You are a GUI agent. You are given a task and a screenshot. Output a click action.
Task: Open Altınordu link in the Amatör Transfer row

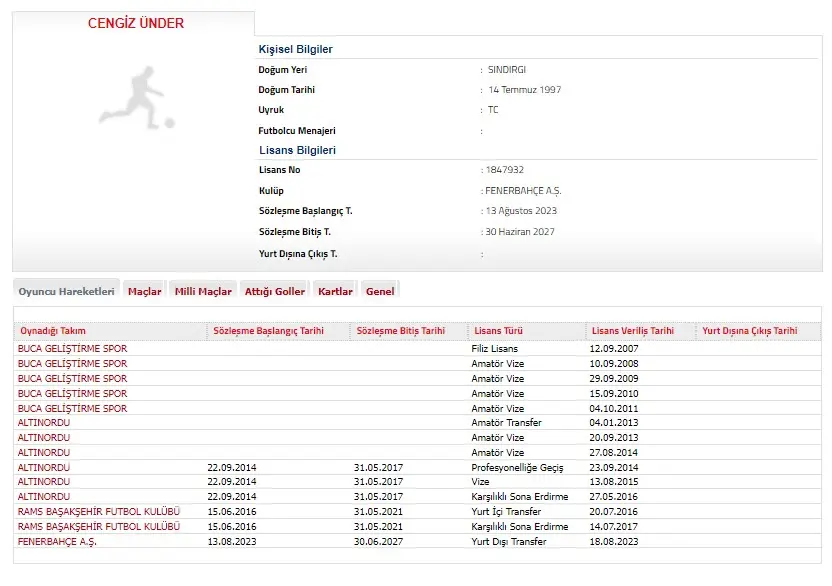(x=44, y=423)
